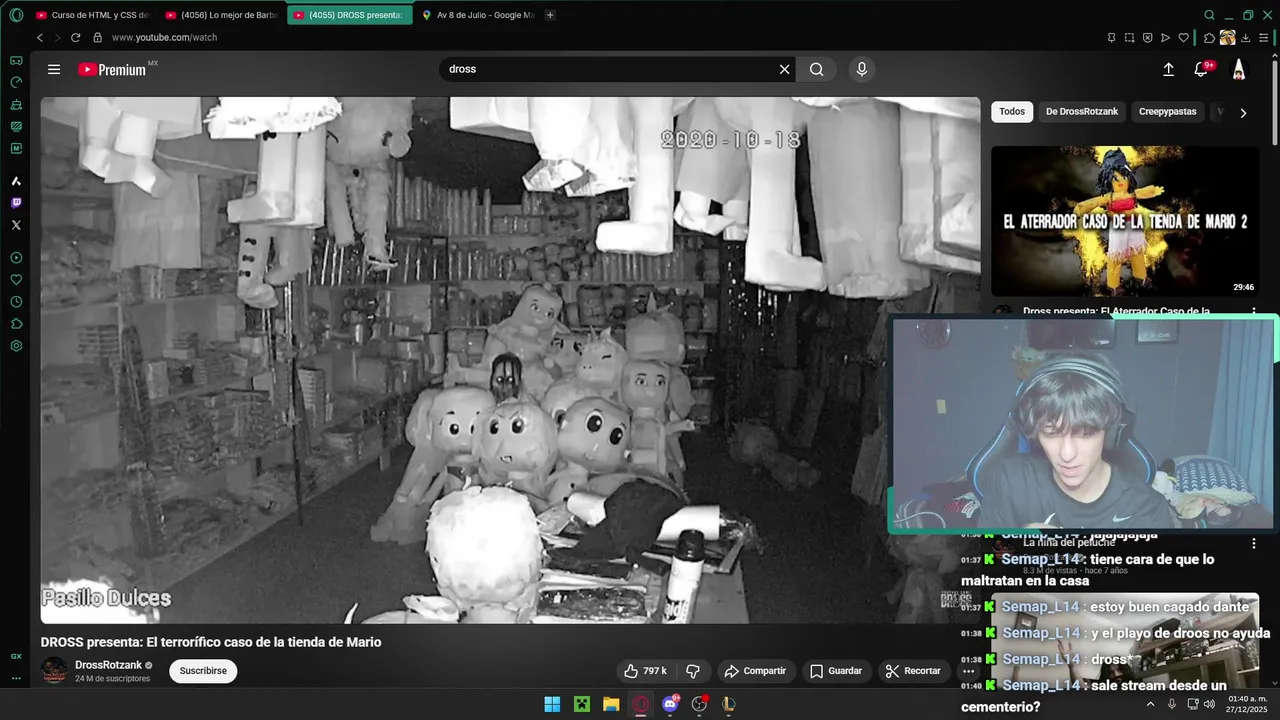Click the Compartir share button

[x=755, y=671]
